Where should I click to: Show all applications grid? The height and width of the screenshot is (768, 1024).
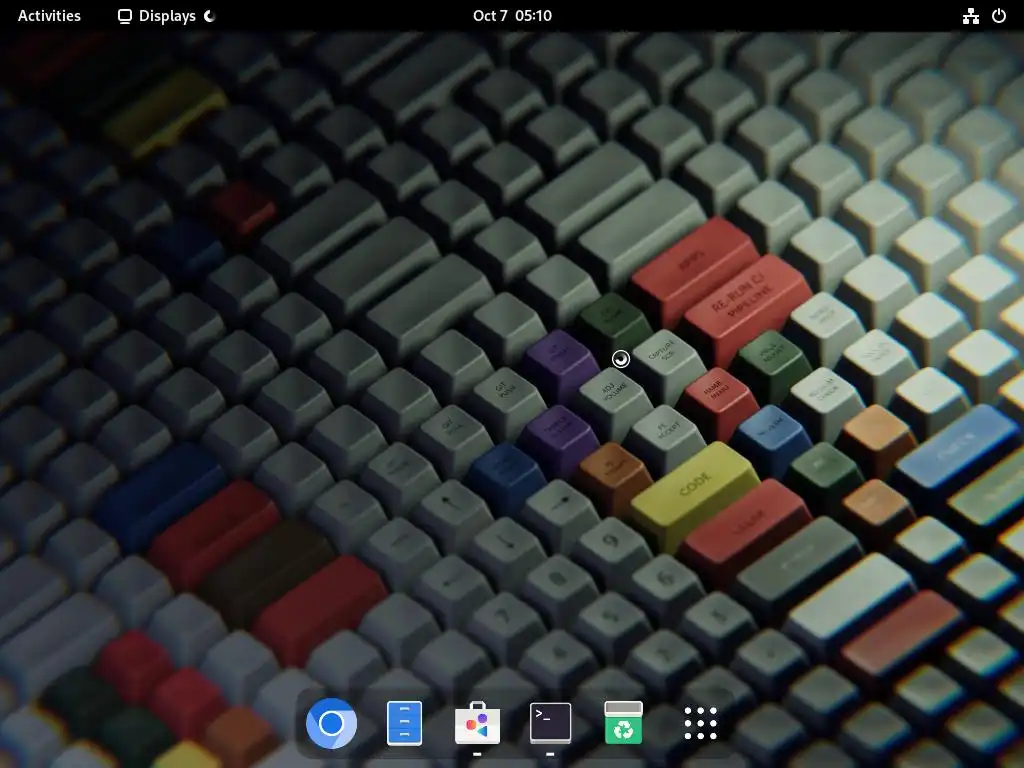point(700,723)
